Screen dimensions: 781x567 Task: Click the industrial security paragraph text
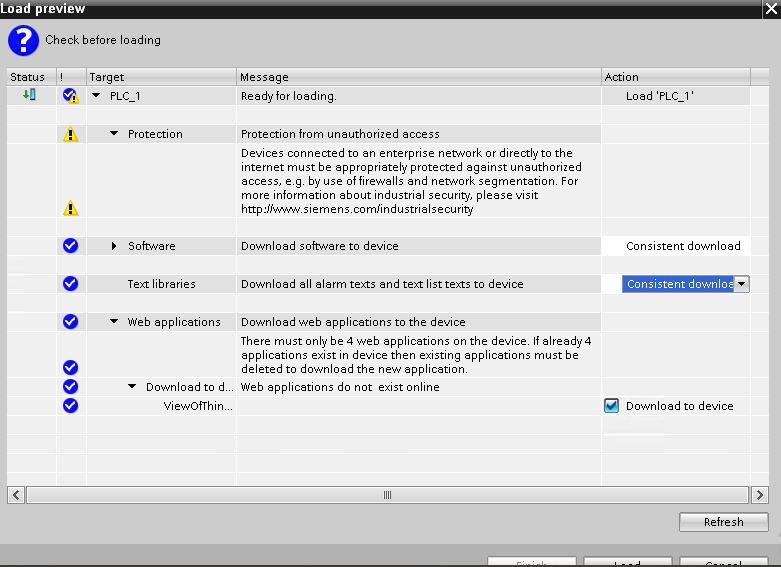pos(411,181)
